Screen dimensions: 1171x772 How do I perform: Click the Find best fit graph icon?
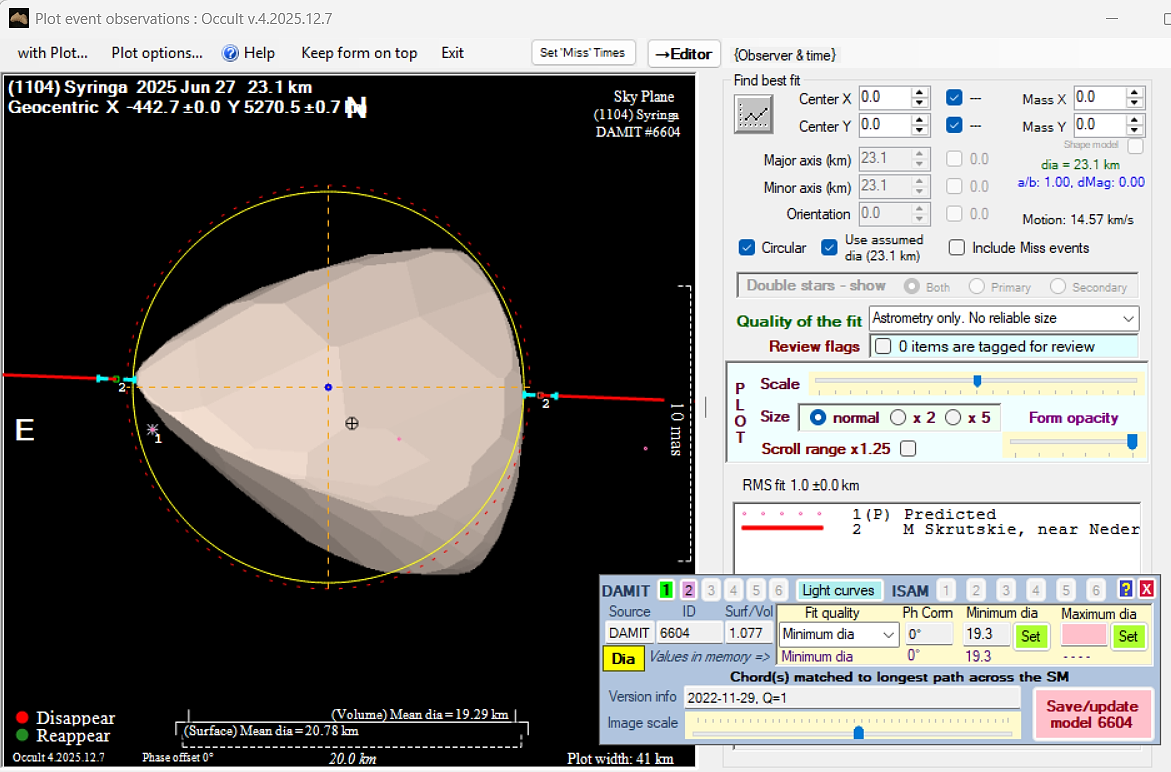click(x=753, y=115)
